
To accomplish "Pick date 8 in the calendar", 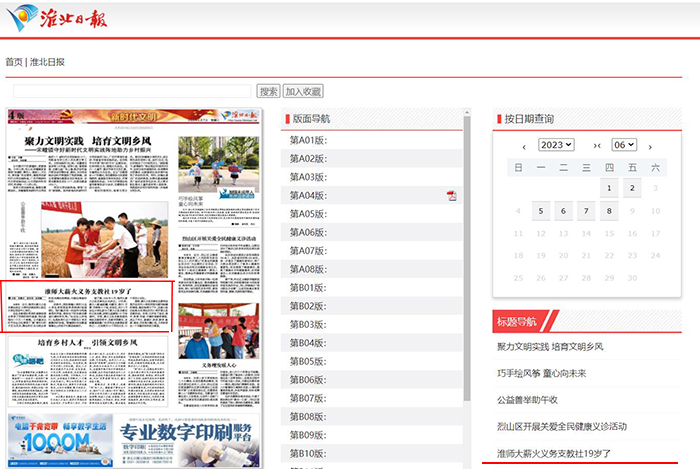I will (x=609, y=211).
